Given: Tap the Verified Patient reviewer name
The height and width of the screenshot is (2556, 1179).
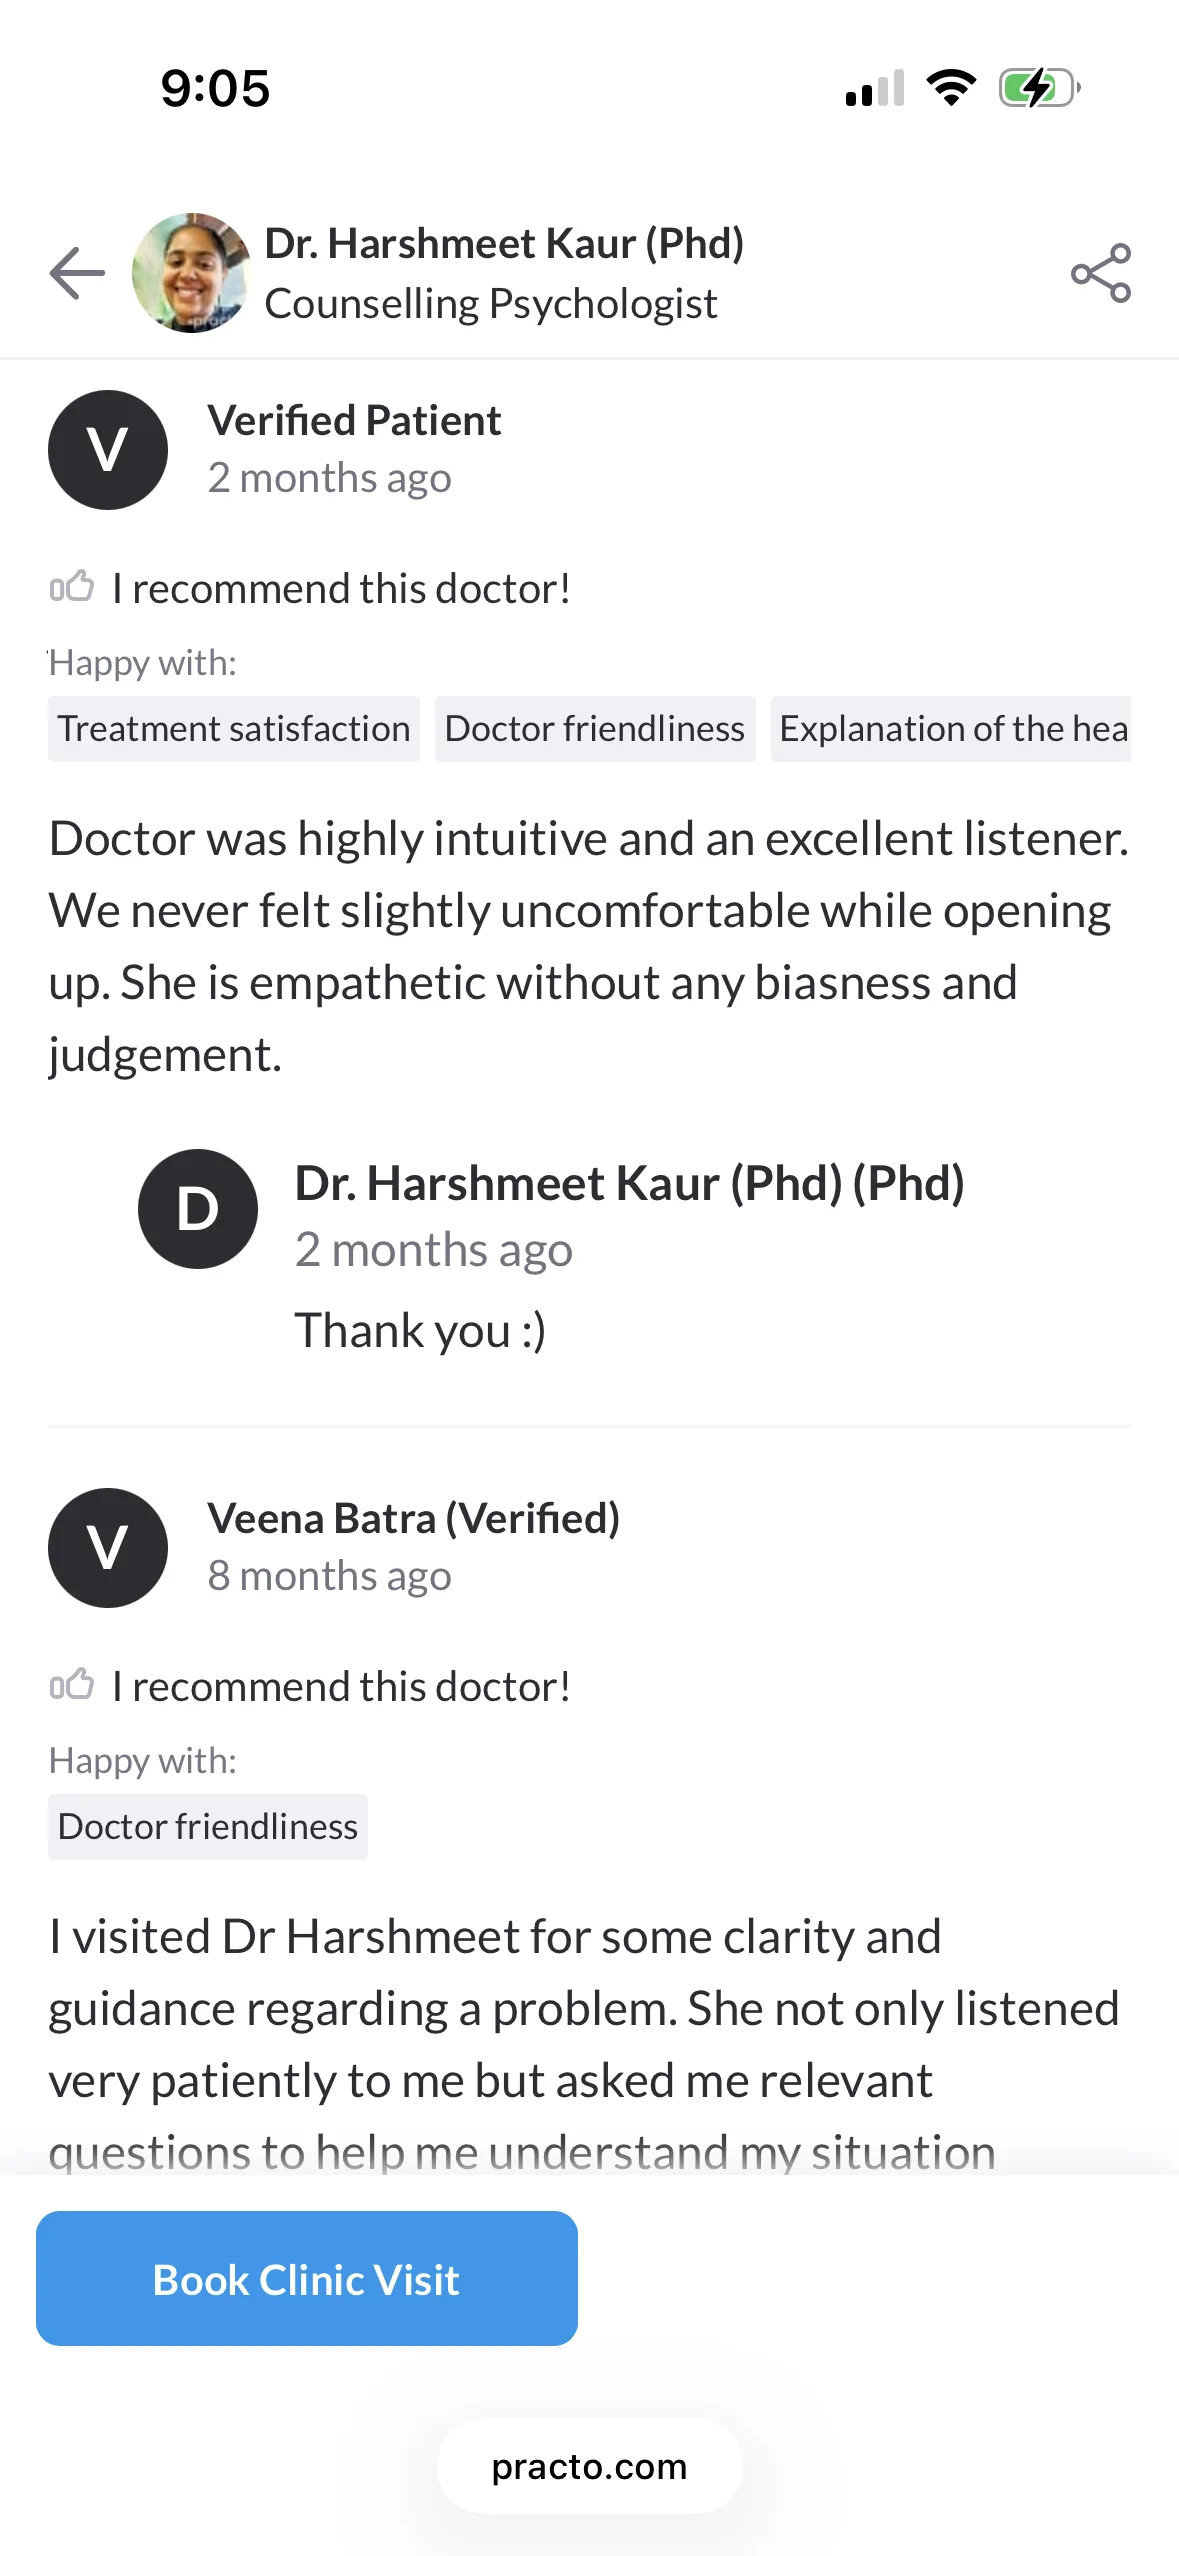Looking at the screenshot, I should coord(354,420).
